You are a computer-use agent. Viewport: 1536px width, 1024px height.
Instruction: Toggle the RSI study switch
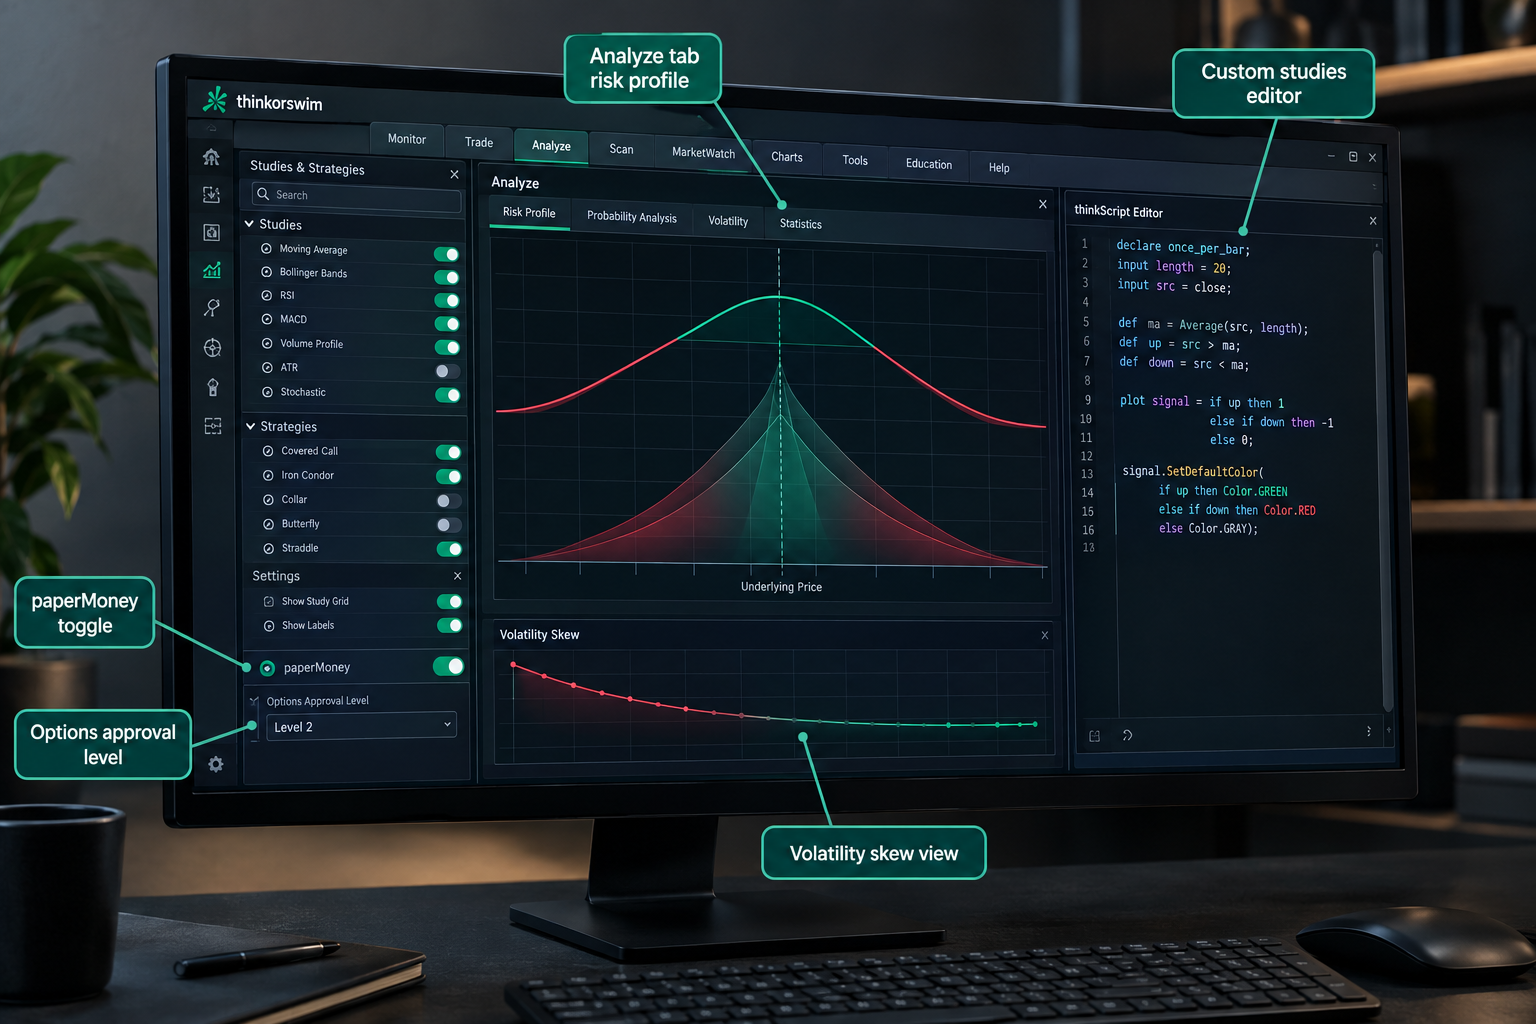click(447, 300)
